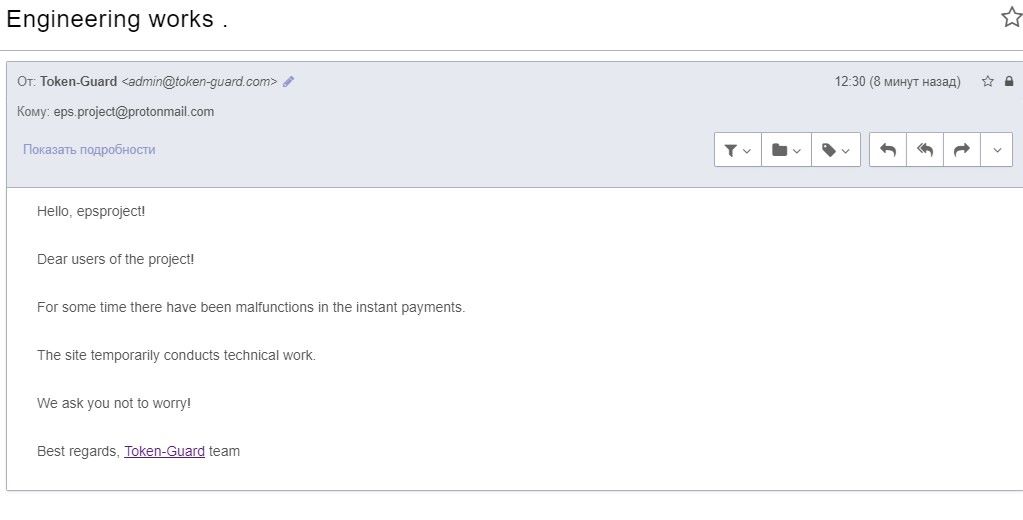The width and height of the screenshot is (1023, 520).
Task: Click sender name Token-Guard
Action: [78, 82]
